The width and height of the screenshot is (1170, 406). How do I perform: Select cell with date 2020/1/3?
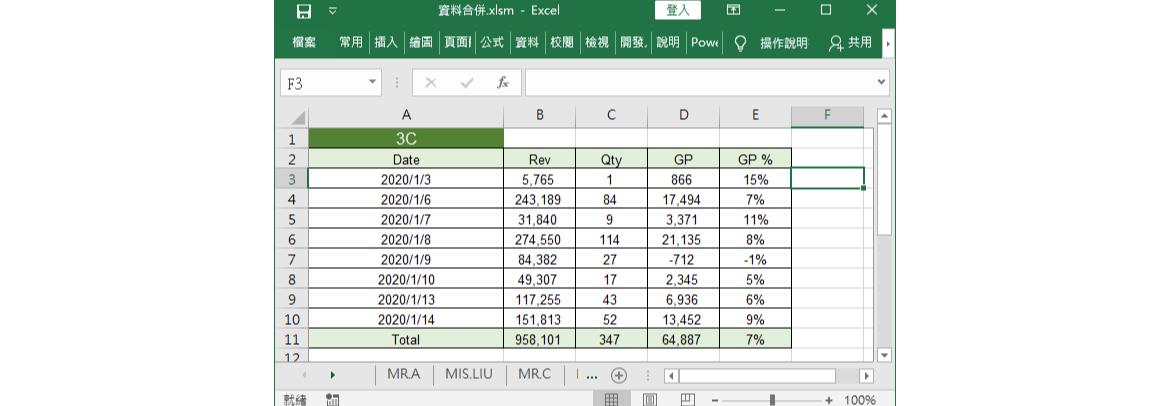[406, 179]
